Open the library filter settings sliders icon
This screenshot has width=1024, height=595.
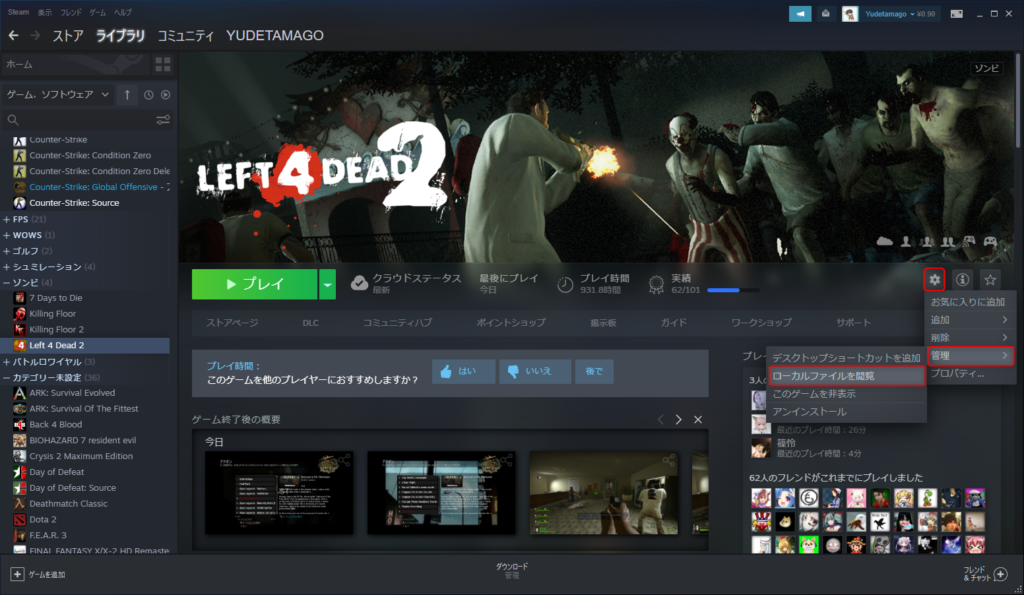[x=162, y=119]
